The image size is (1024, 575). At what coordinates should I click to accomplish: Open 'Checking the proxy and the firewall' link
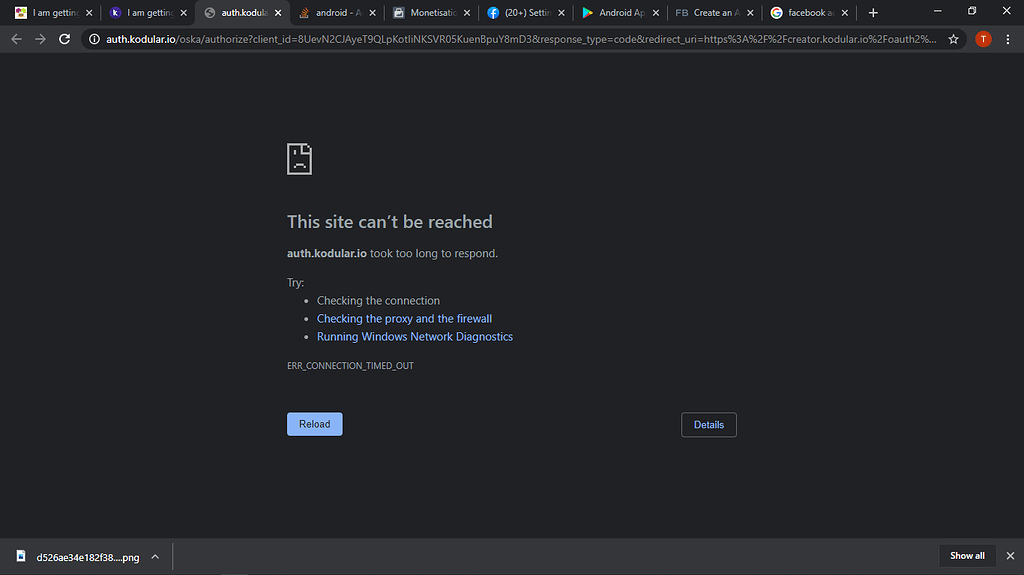click(404, 319)
